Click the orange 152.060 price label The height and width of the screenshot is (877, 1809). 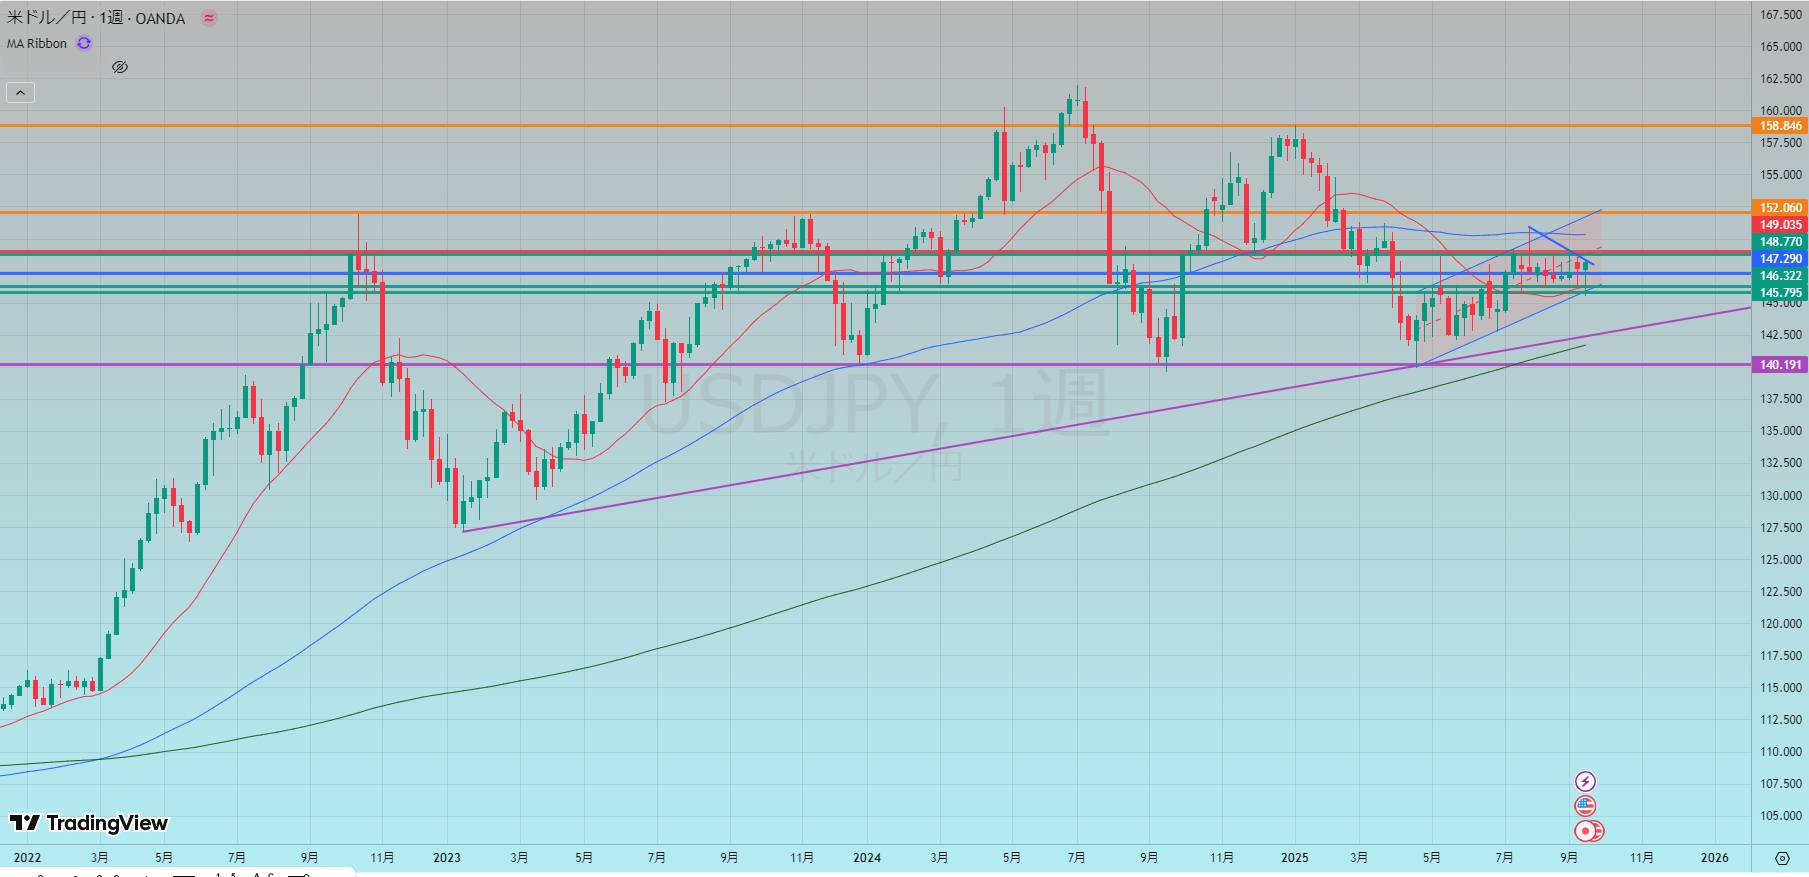click(x=1780, y=208)
